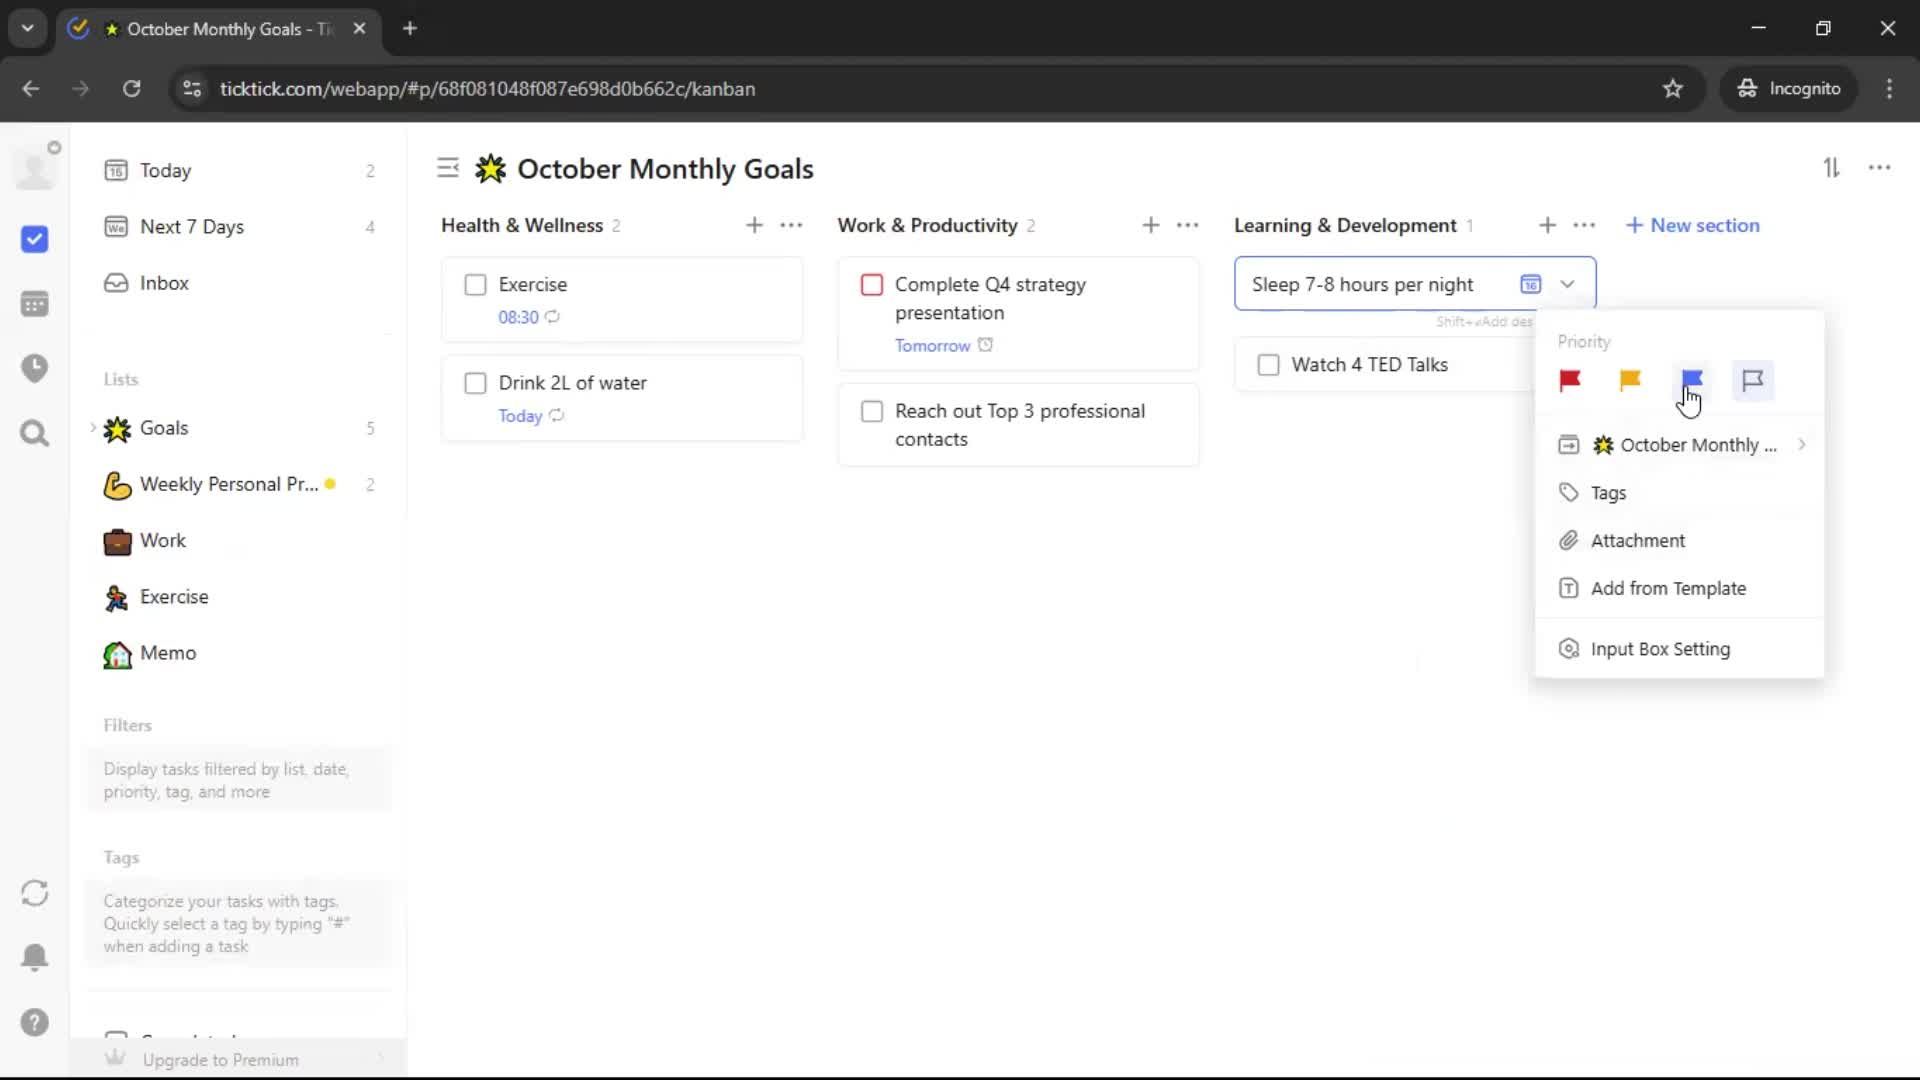
Task: Expand October Monthly list submenu arrow
Action: [x=1802, y=445]
